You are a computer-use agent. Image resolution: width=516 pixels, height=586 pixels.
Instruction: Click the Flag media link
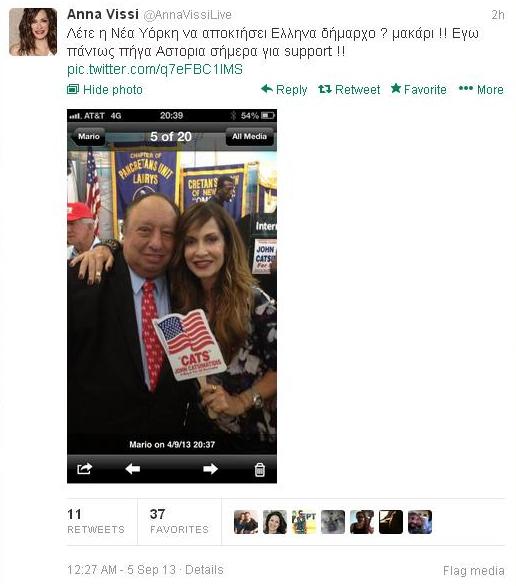(473, 570)
